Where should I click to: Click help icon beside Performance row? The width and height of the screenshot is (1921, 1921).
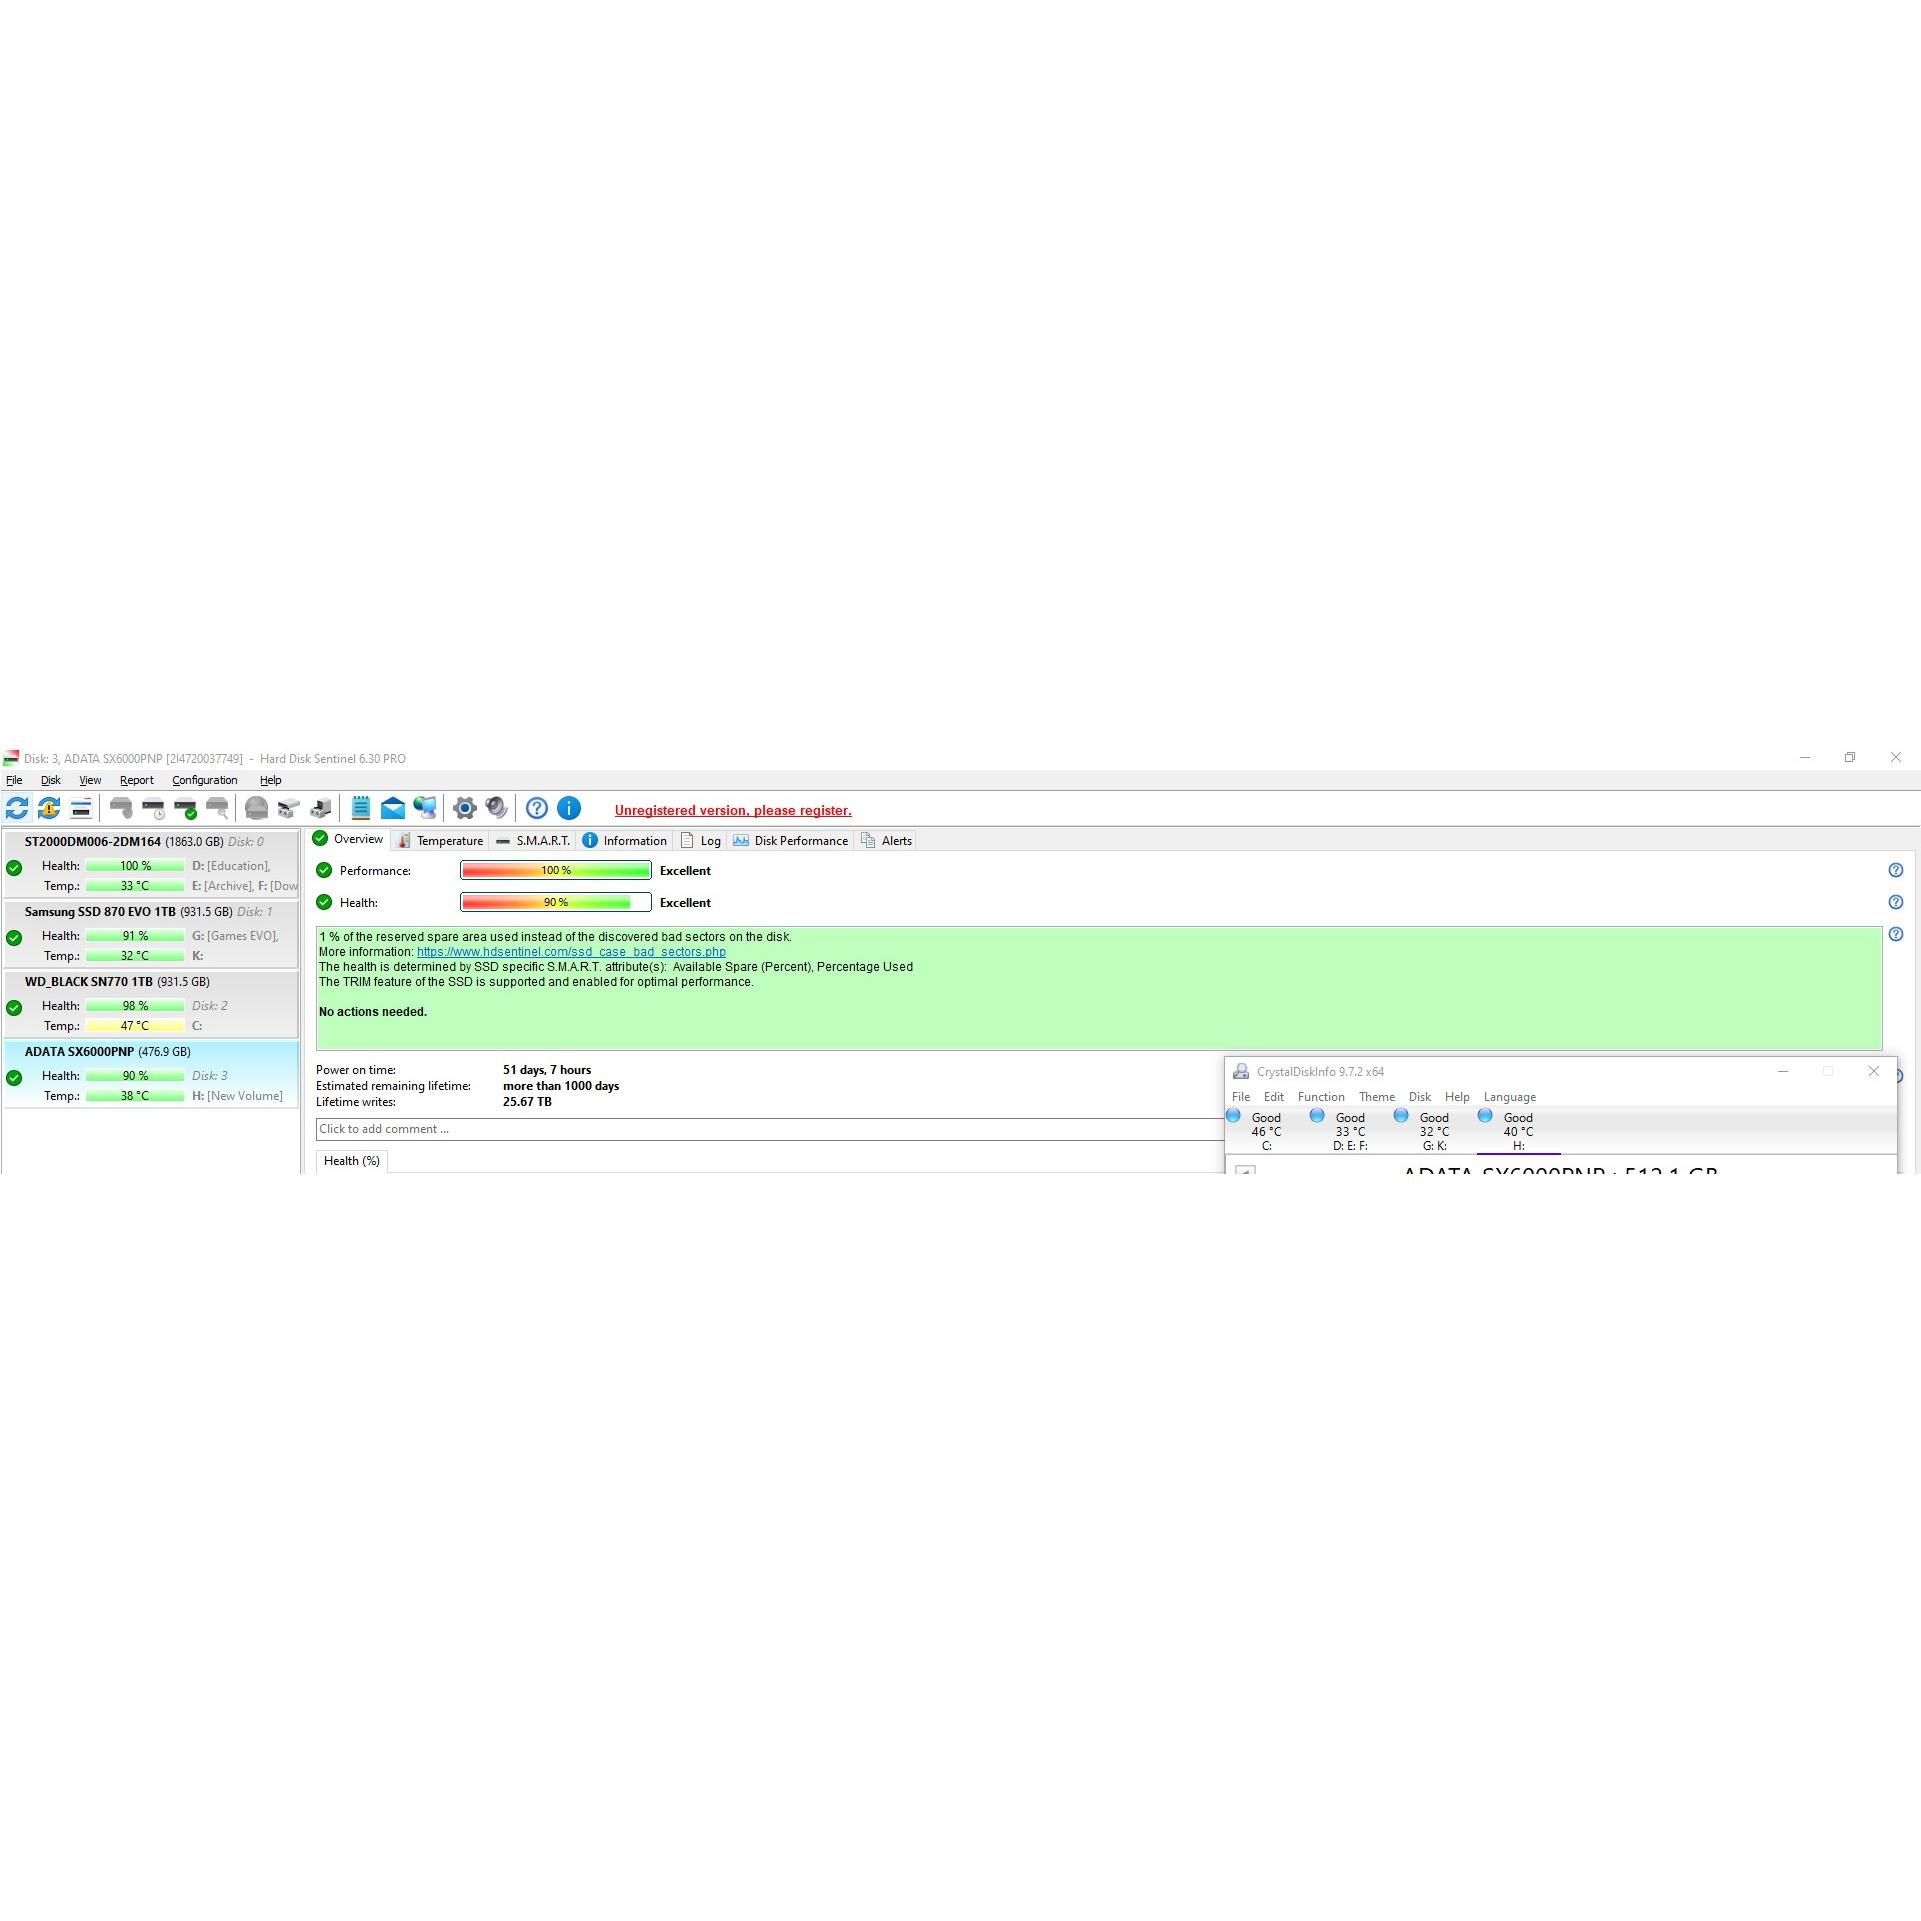click(x=1895, y=870)
